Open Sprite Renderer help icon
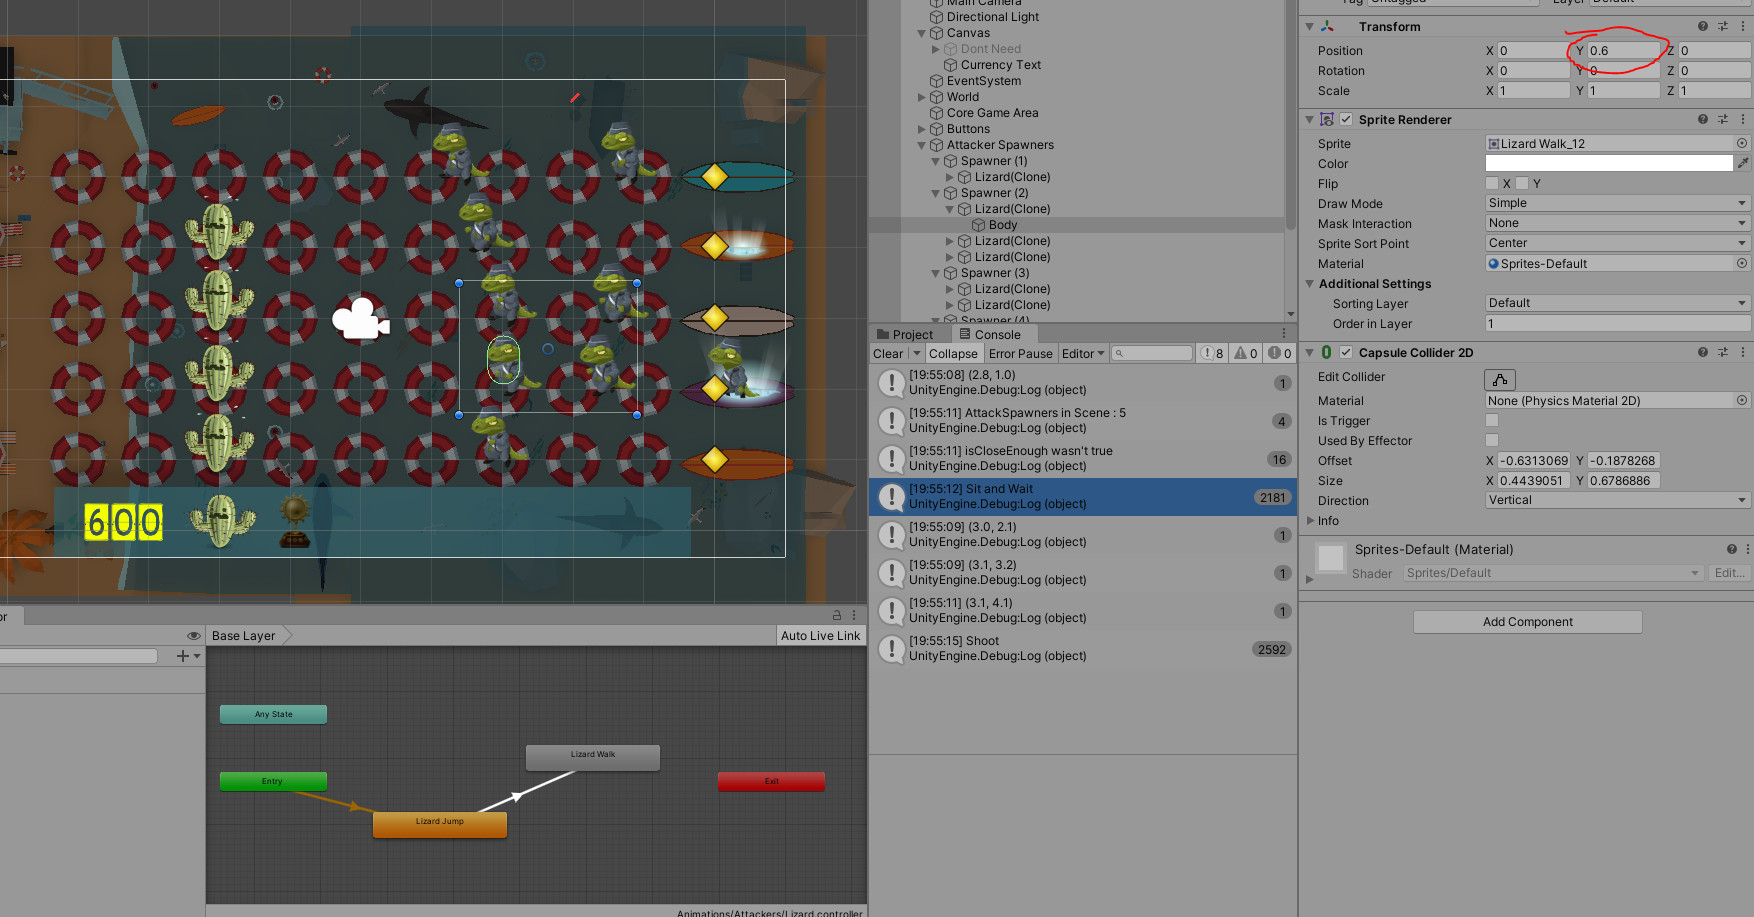Screen dimensions: 1754x917 pos(1703,119)
